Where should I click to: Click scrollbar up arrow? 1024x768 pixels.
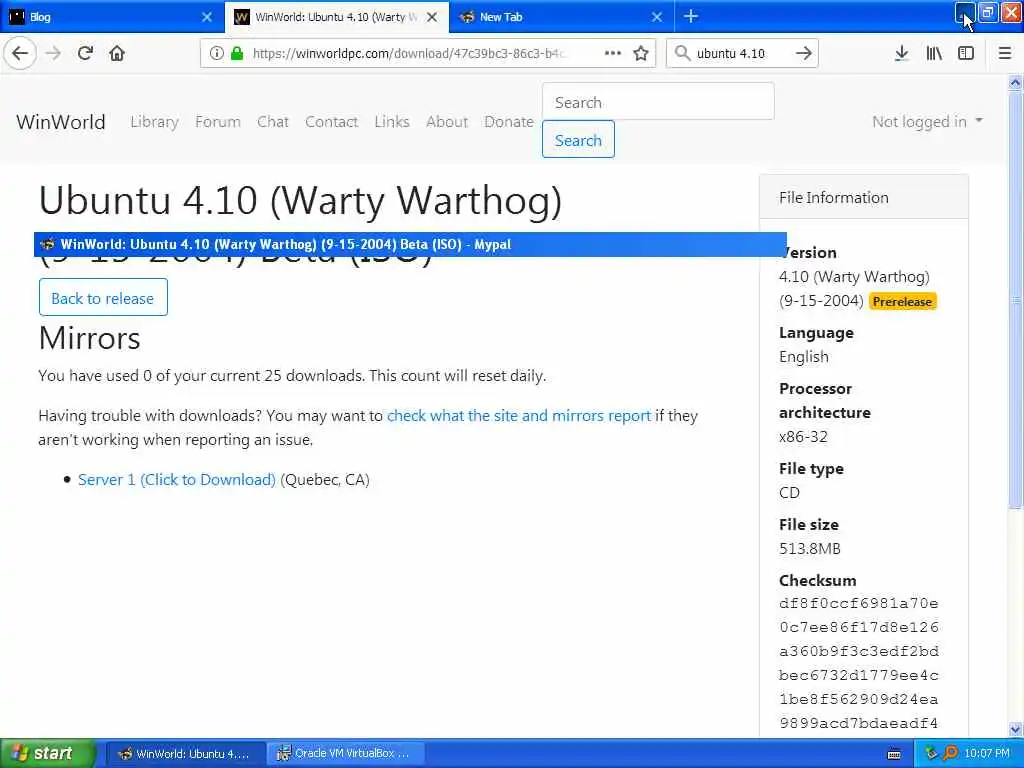click(x=1015, y=82)
